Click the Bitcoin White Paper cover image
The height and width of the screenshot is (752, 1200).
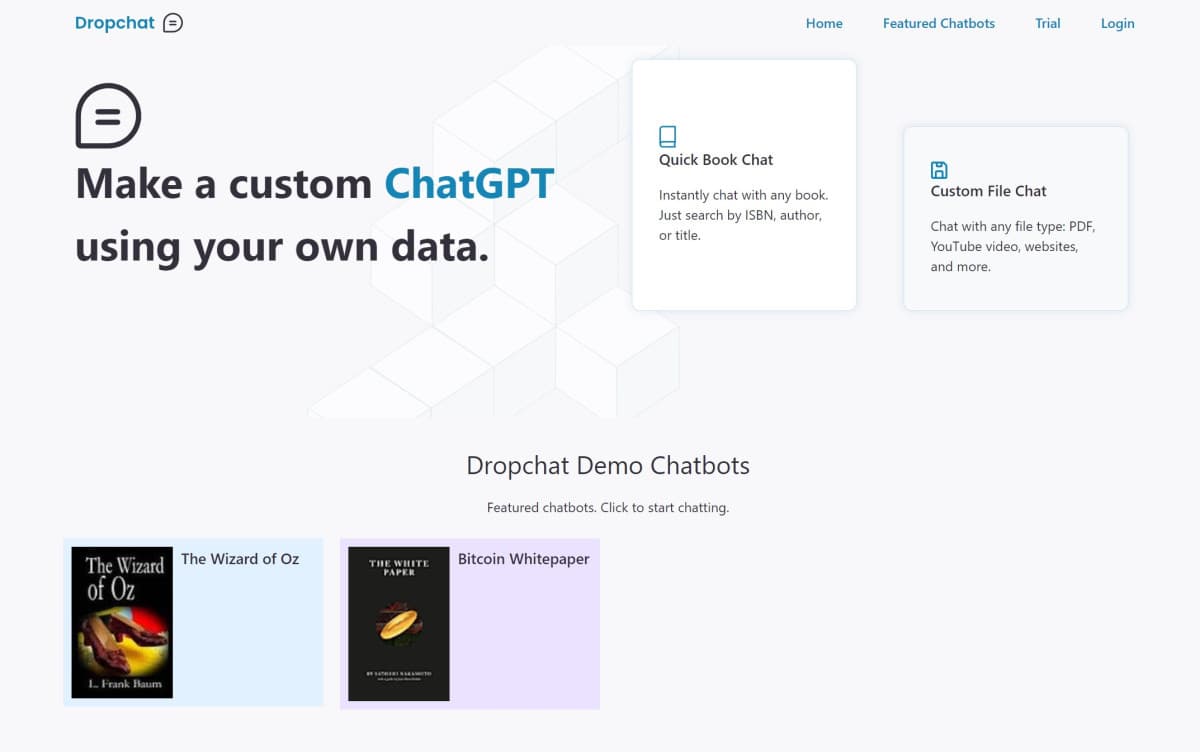click(399, 624)
